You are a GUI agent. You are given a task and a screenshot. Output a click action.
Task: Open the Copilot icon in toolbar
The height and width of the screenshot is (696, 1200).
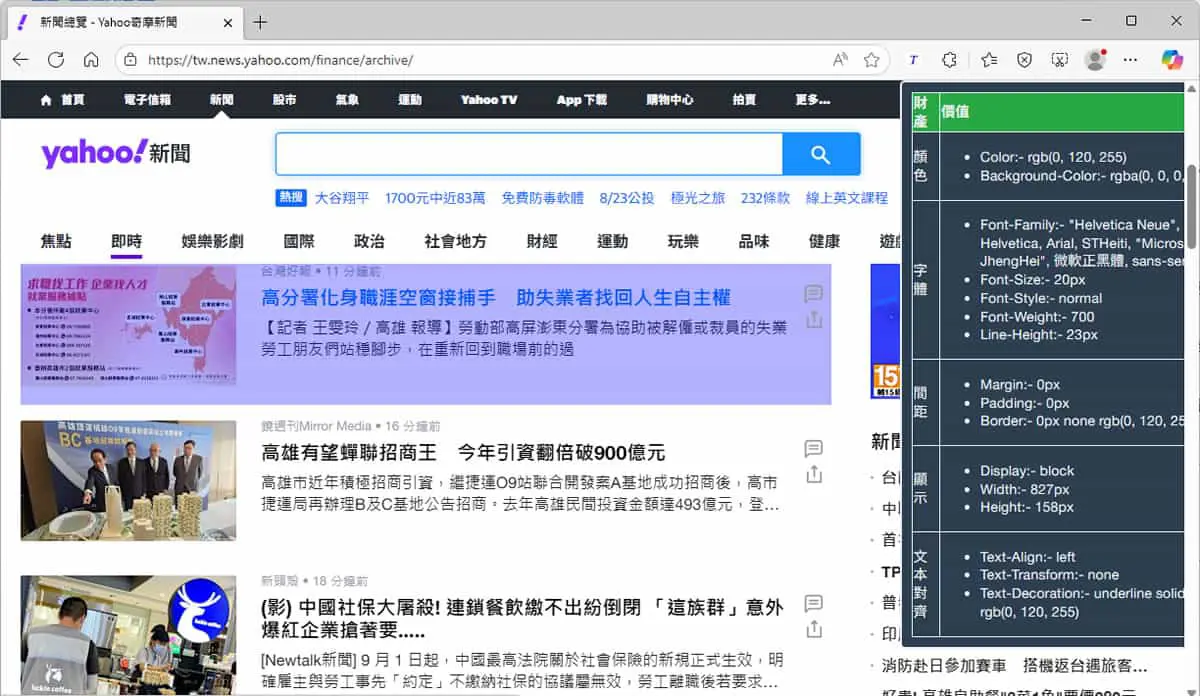point(1172,60)
